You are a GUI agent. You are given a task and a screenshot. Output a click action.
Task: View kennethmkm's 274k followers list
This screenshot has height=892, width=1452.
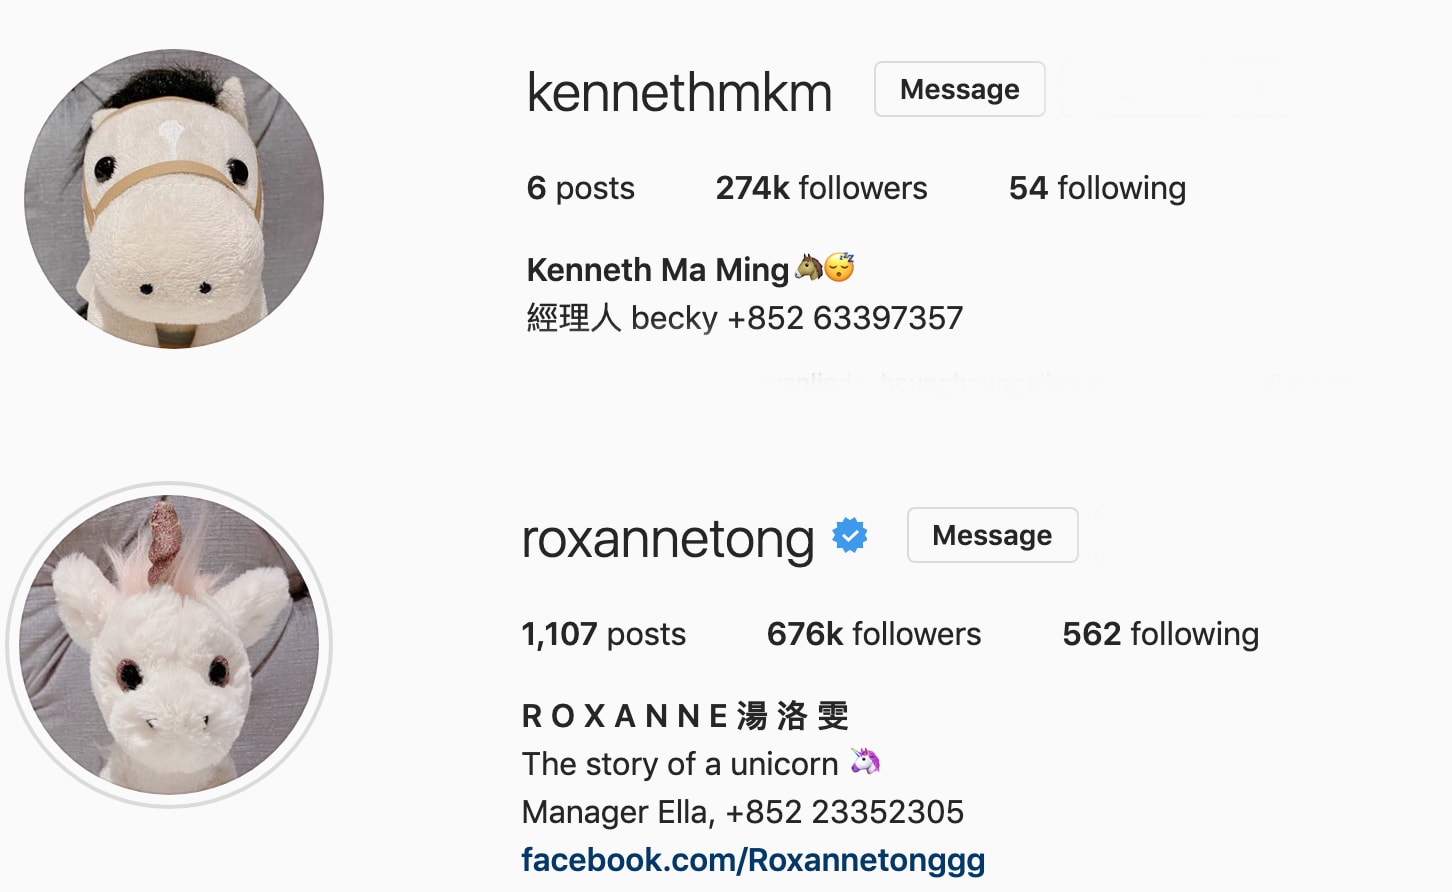click(821, 188)
